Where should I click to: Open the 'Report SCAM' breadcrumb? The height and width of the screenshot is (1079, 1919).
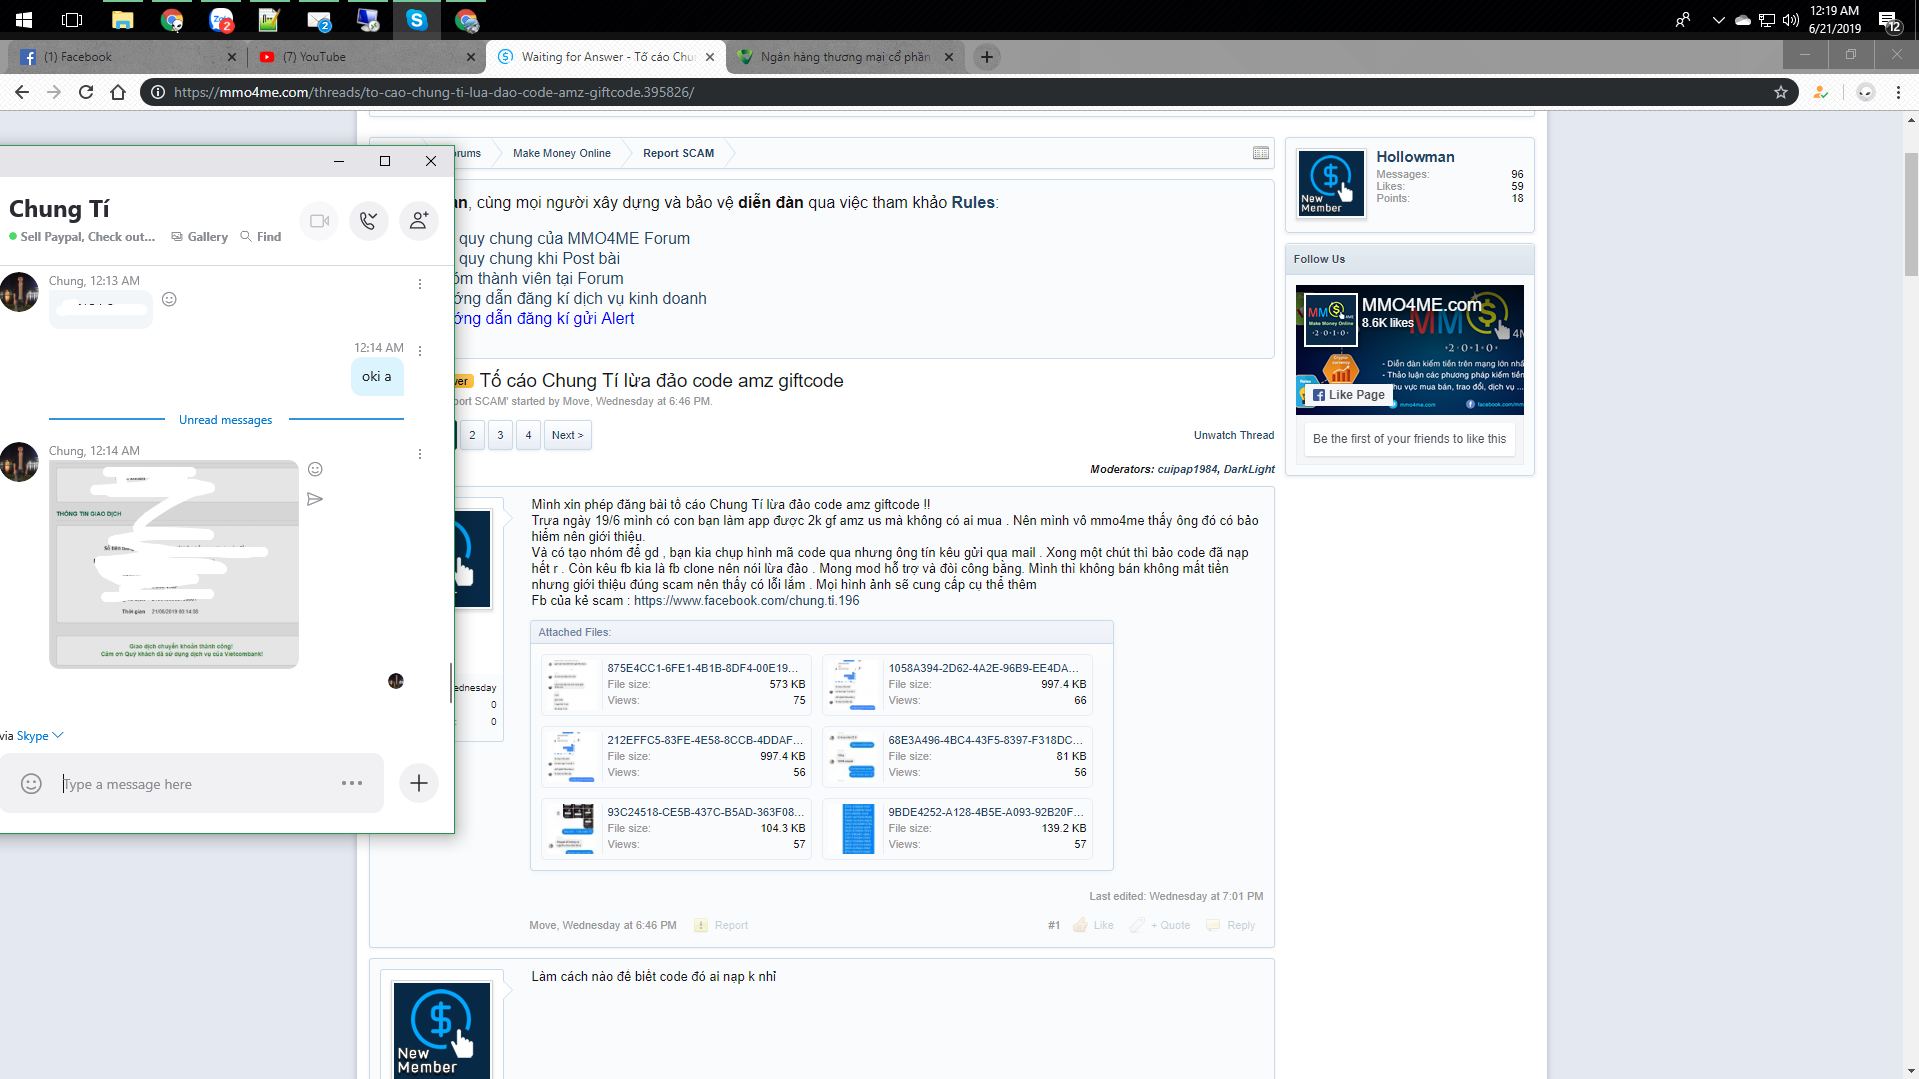tap(679, 153)
